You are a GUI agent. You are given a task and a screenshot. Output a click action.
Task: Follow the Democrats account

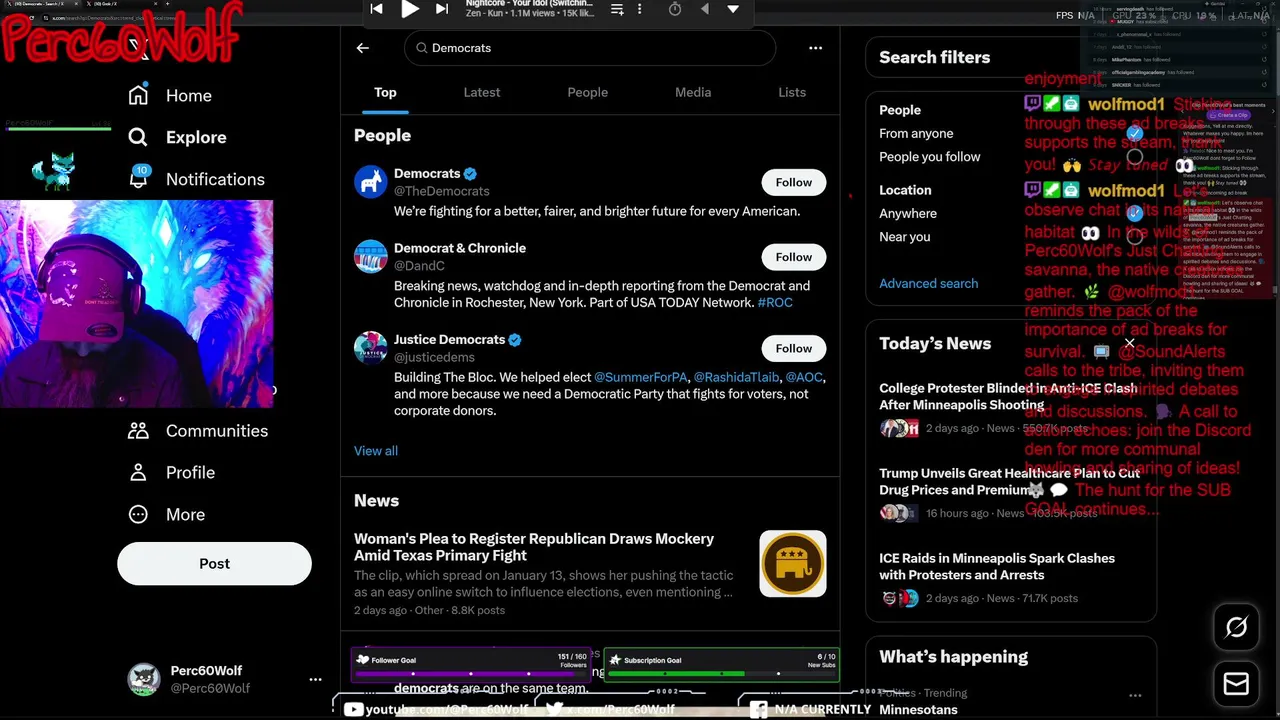pos(793,182)
